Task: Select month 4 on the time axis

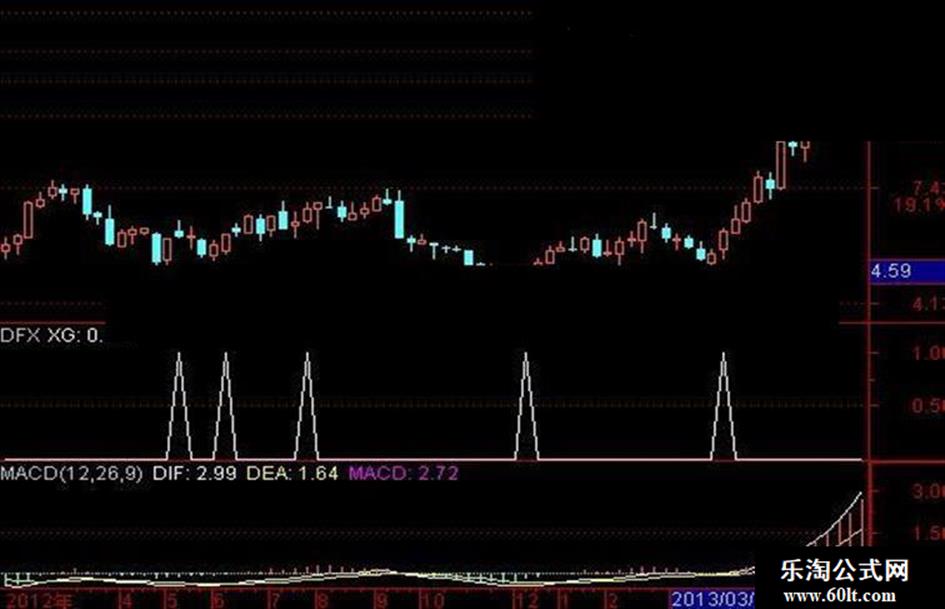Action: coord(125,600)
